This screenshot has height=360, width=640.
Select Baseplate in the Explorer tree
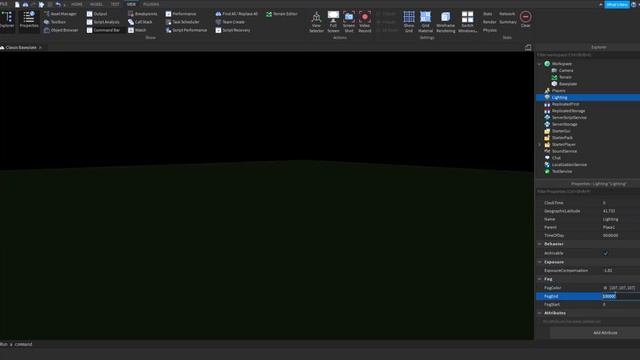click(x=568, y=84)
